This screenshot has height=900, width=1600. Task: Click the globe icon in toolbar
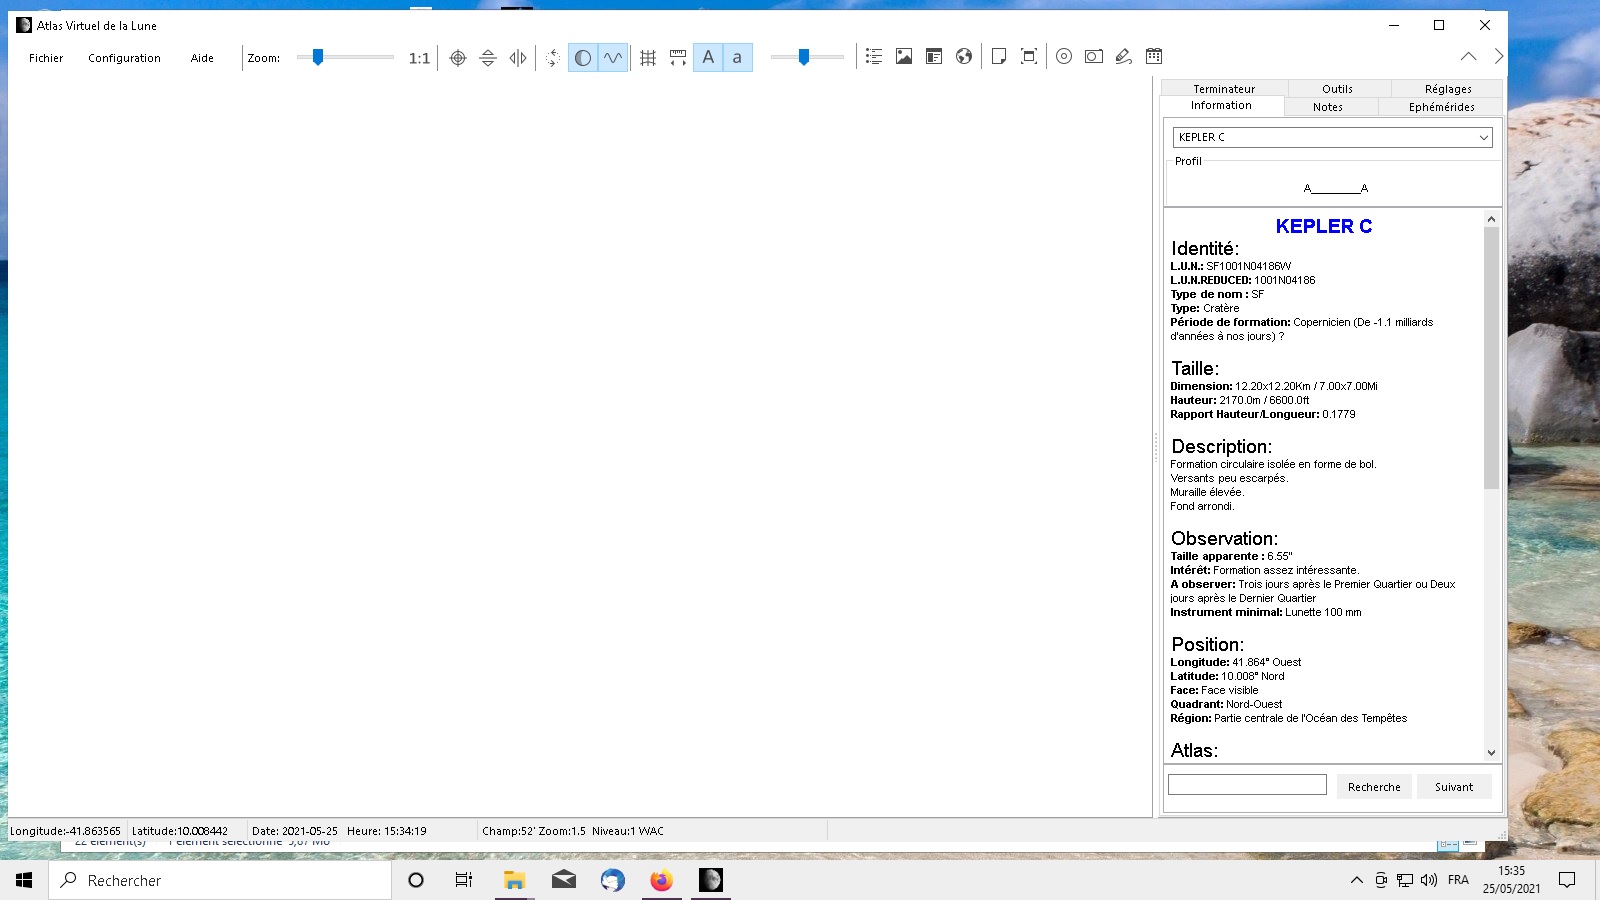click(x=964, y=57)
